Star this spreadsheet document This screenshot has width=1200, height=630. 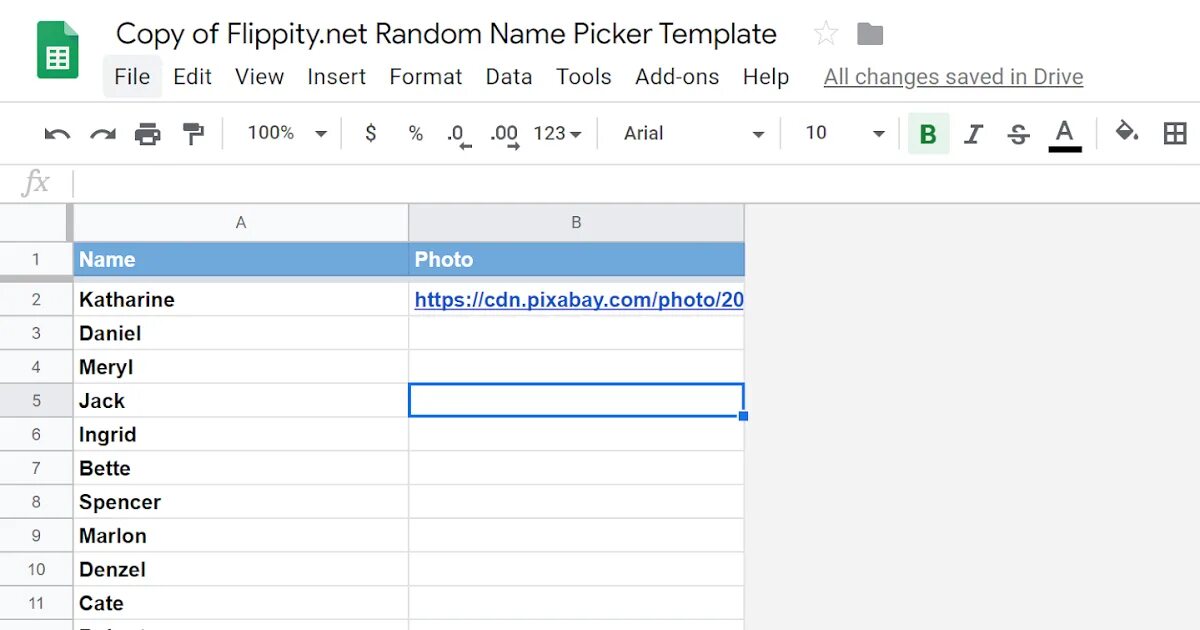[x=825, y=34]
